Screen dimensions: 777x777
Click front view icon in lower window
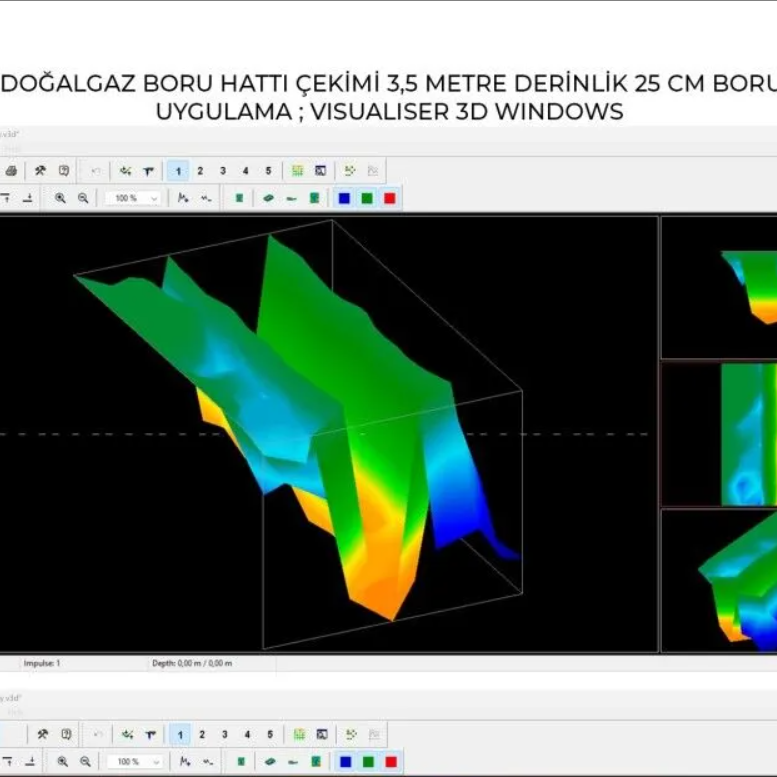pyautogui.click(x=316, y=762)
